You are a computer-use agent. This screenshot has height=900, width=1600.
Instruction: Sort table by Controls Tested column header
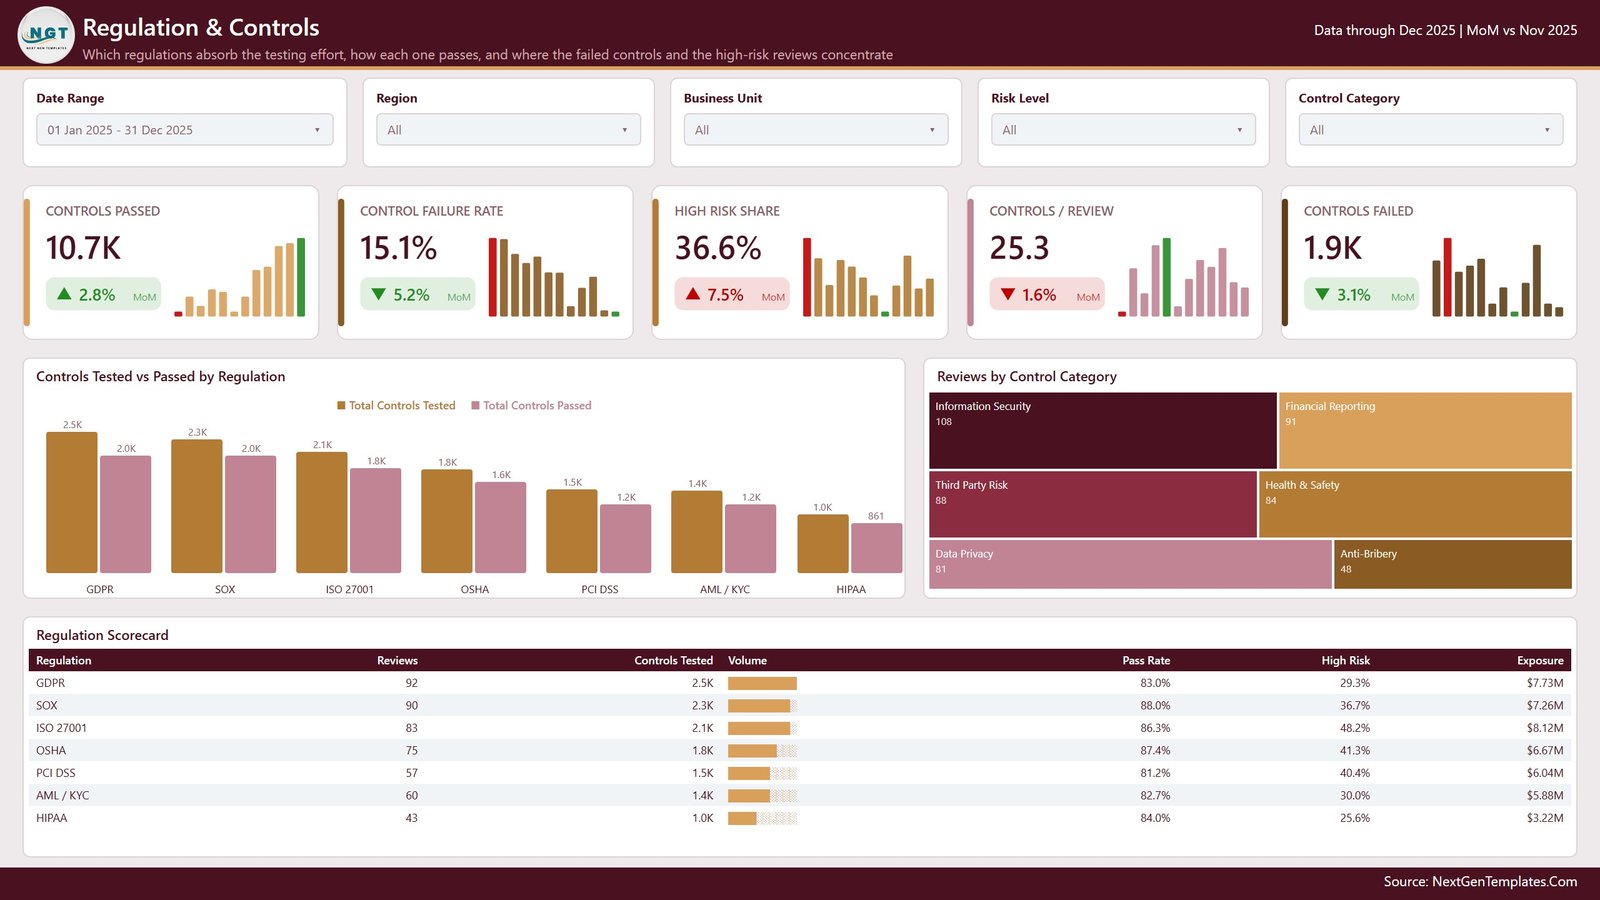(673, 661)
